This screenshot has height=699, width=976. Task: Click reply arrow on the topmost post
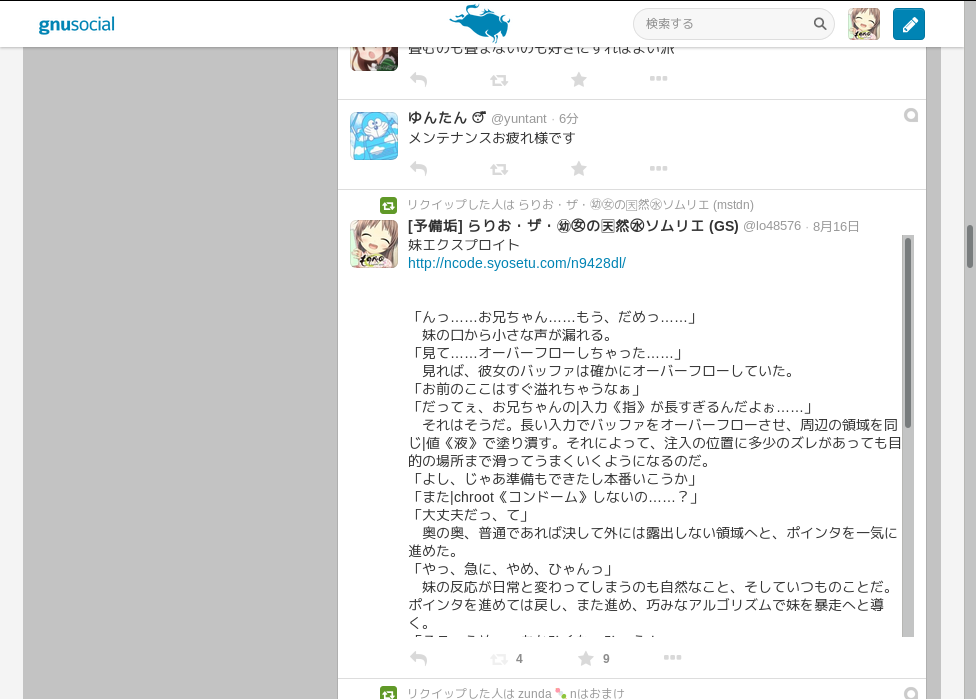(418, 80)
